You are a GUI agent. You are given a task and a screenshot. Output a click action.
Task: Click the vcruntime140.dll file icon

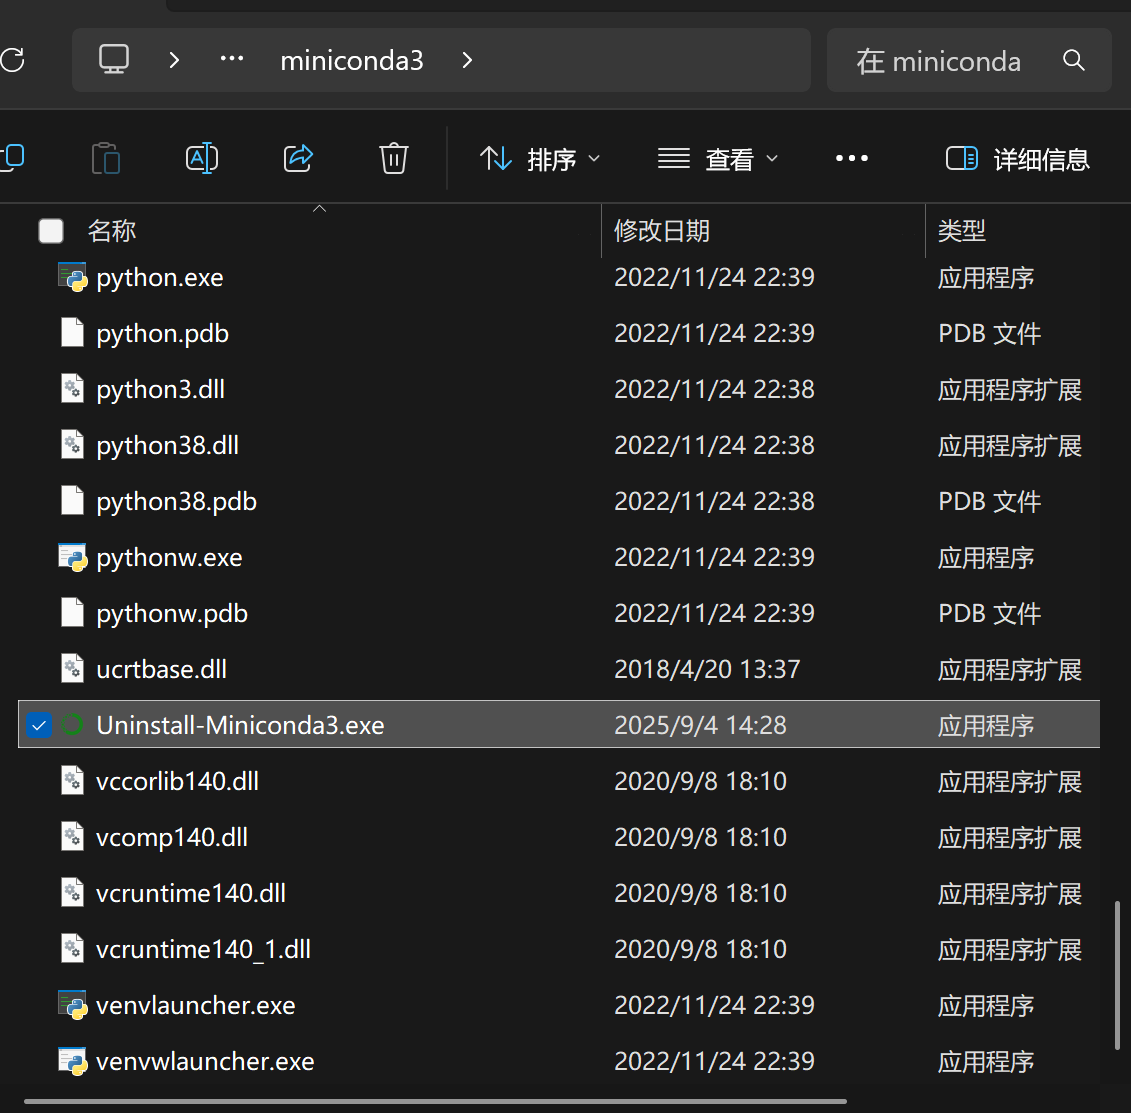[73, 893]
